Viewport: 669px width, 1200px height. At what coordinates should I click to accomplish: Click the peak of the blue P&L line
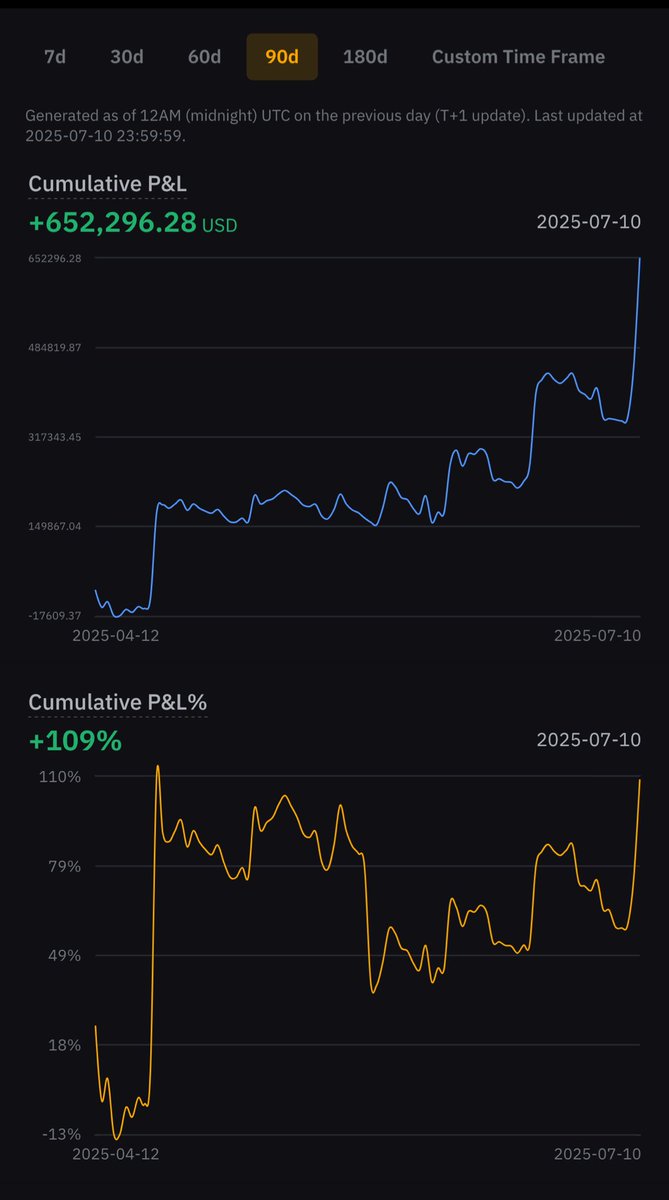coord(639,259)
